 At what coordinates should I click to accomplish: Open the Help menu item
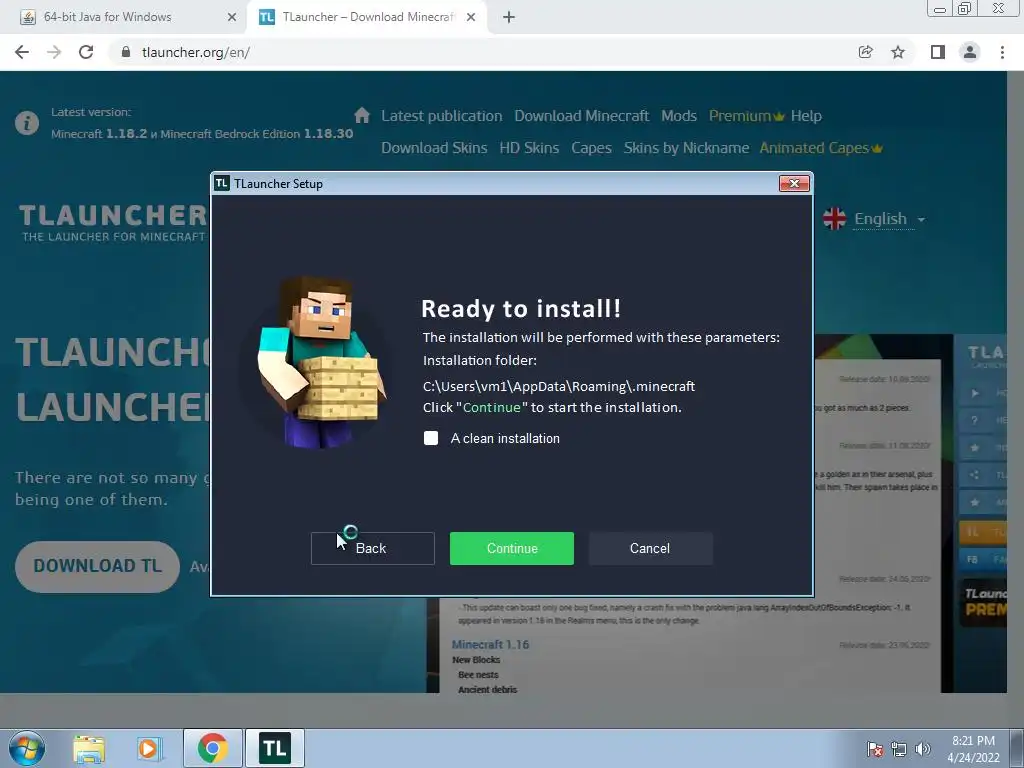[806, 116]
